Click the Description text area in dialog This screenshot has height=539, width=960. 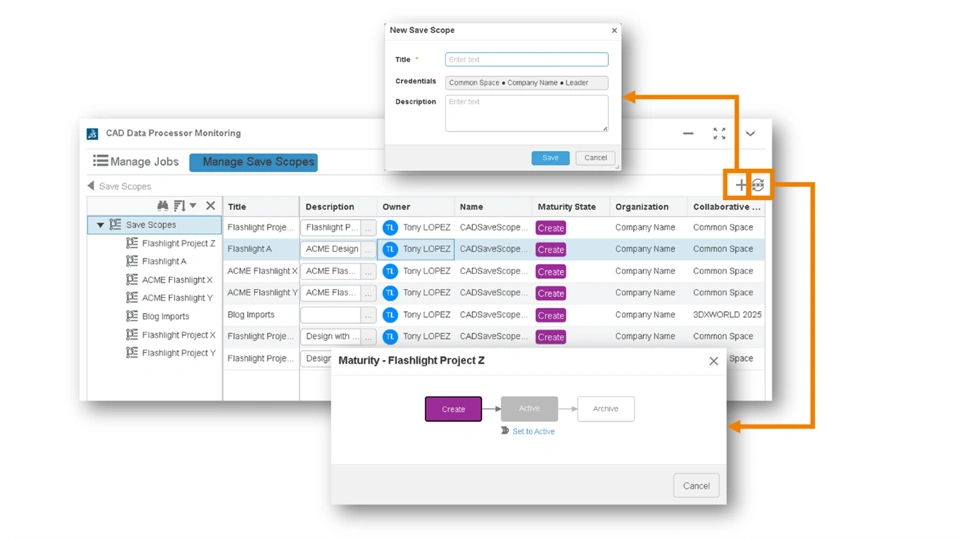pos(527,113)
